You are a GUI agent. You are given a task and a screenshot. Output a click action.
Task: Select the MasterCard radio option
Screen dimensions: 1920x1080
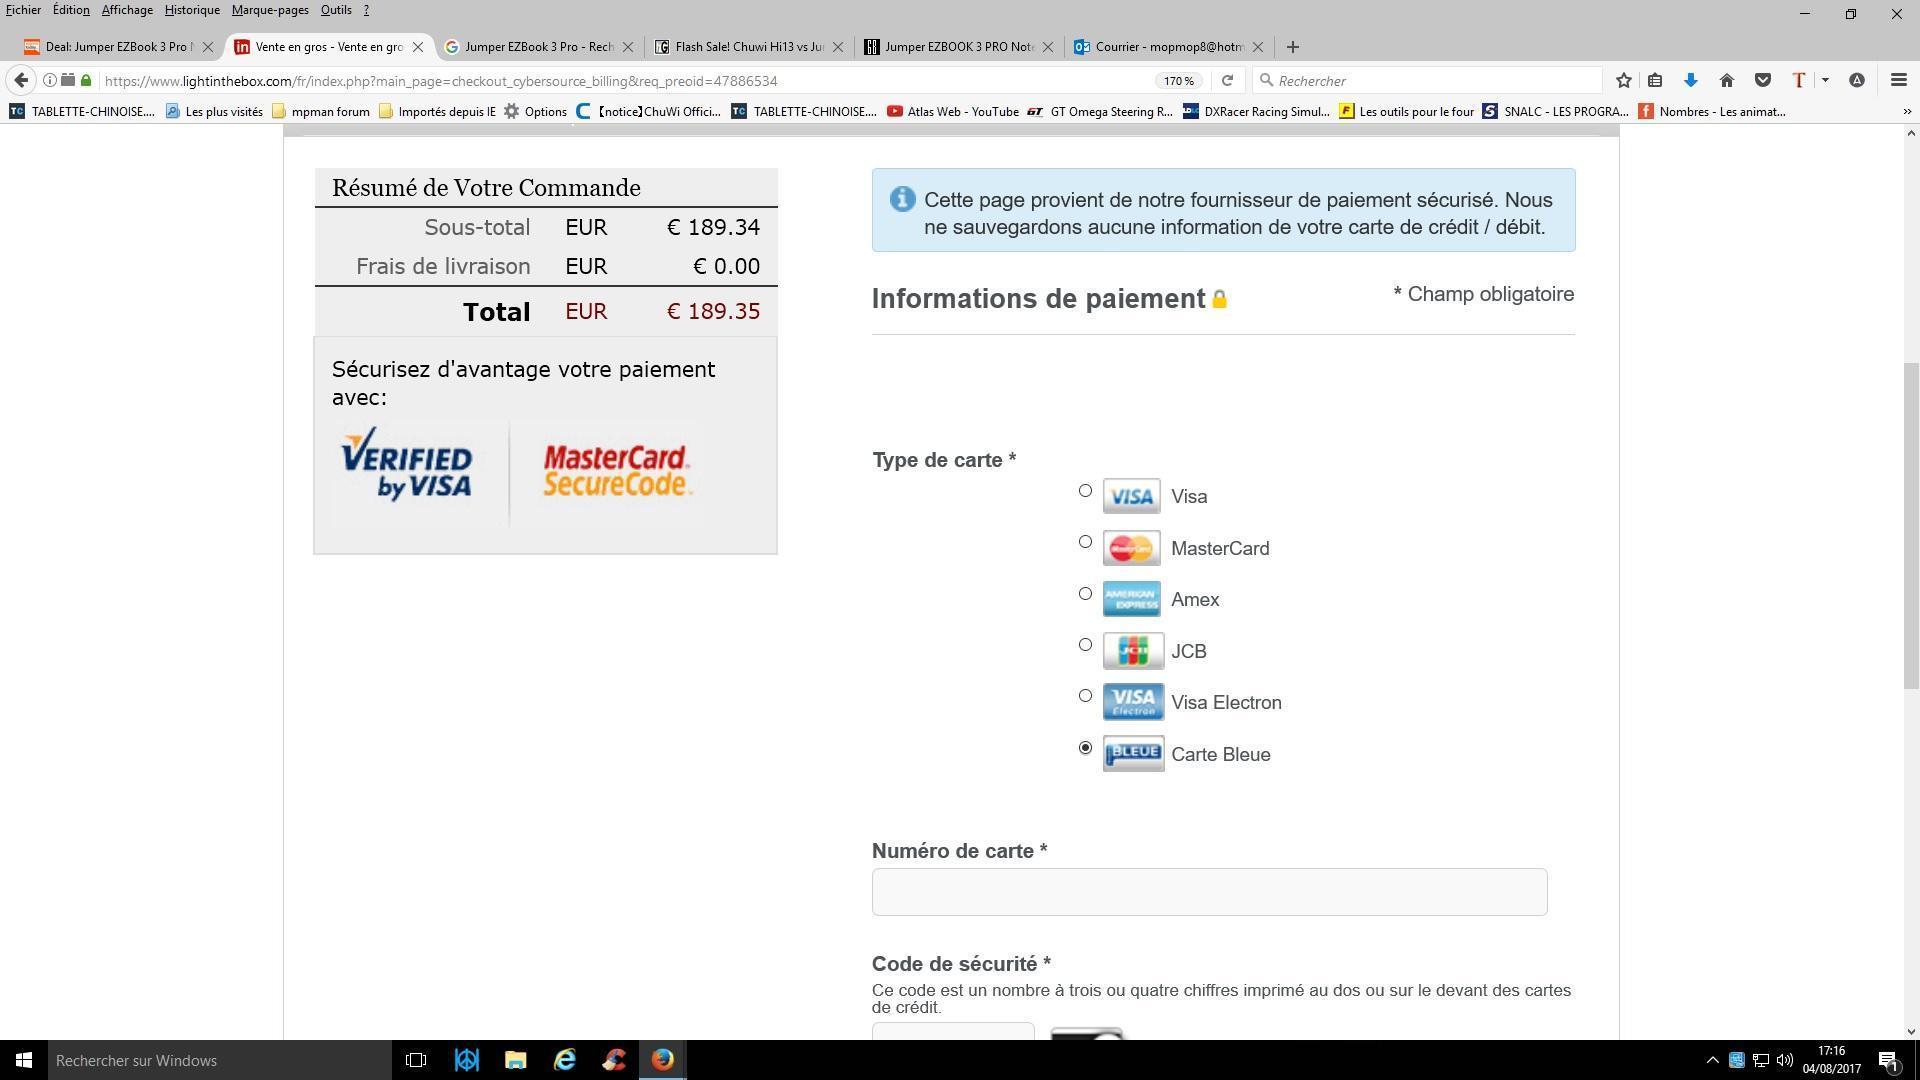1085,542
